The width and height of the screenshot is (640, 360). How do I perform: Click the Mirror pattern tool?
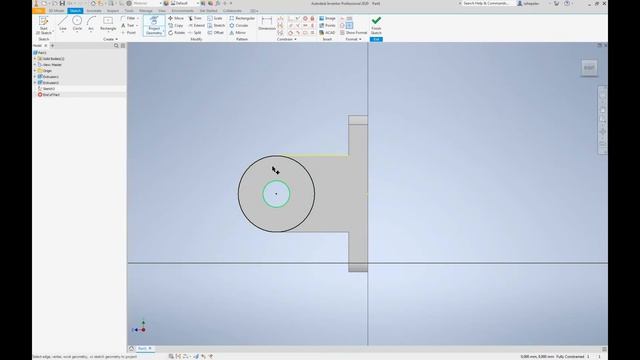pos(238,32)
